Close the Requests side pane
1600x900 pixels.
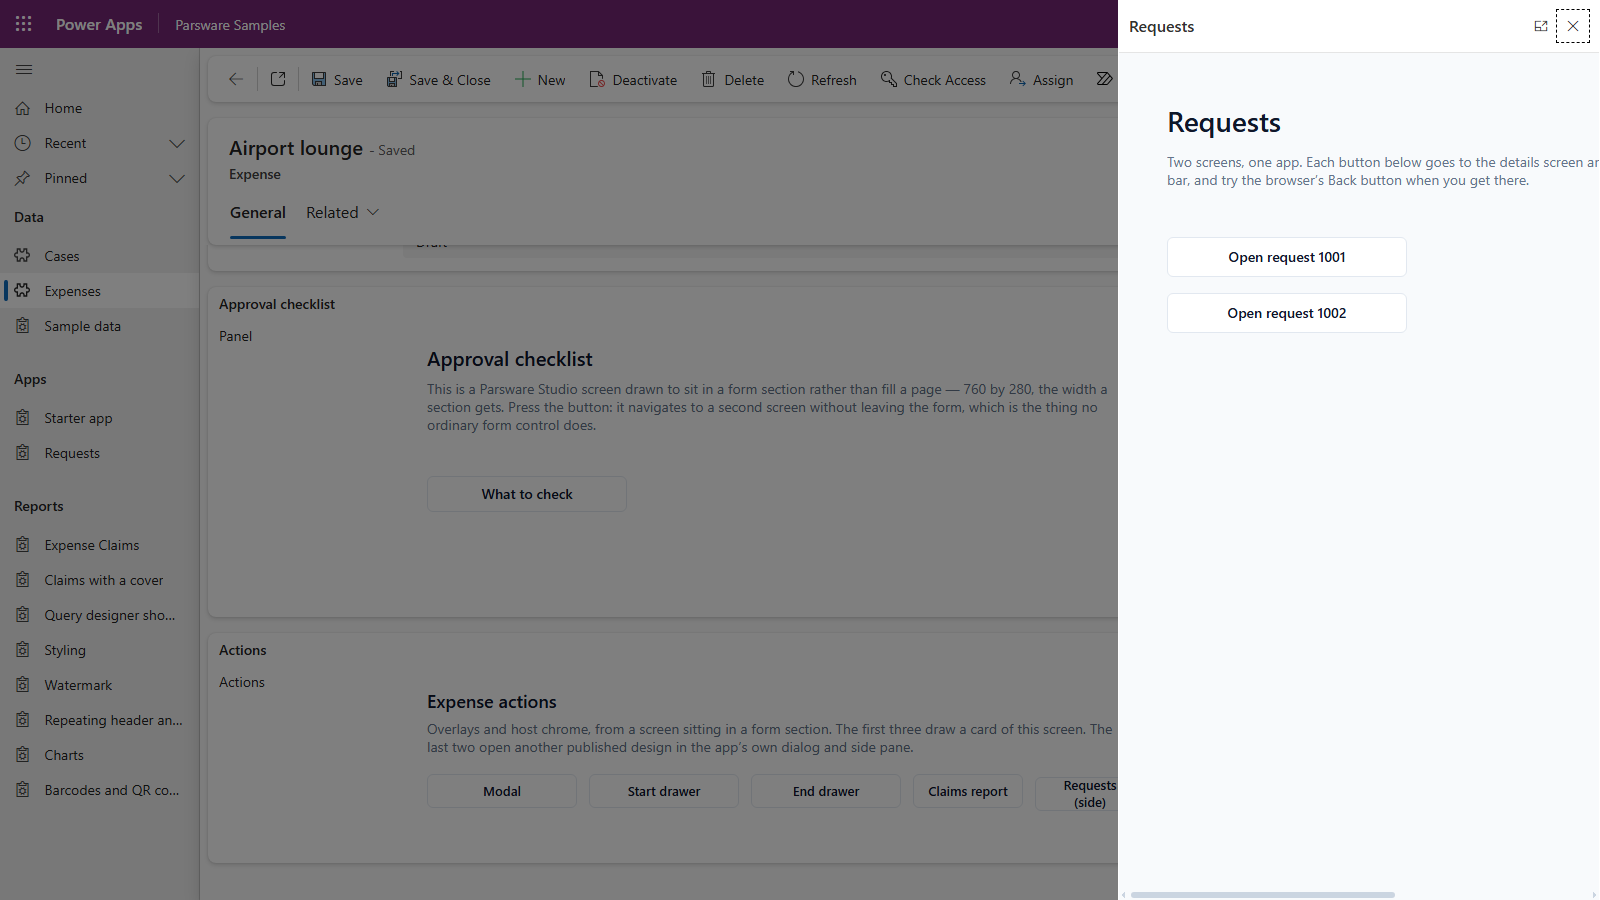click(x=1573, y=26)
